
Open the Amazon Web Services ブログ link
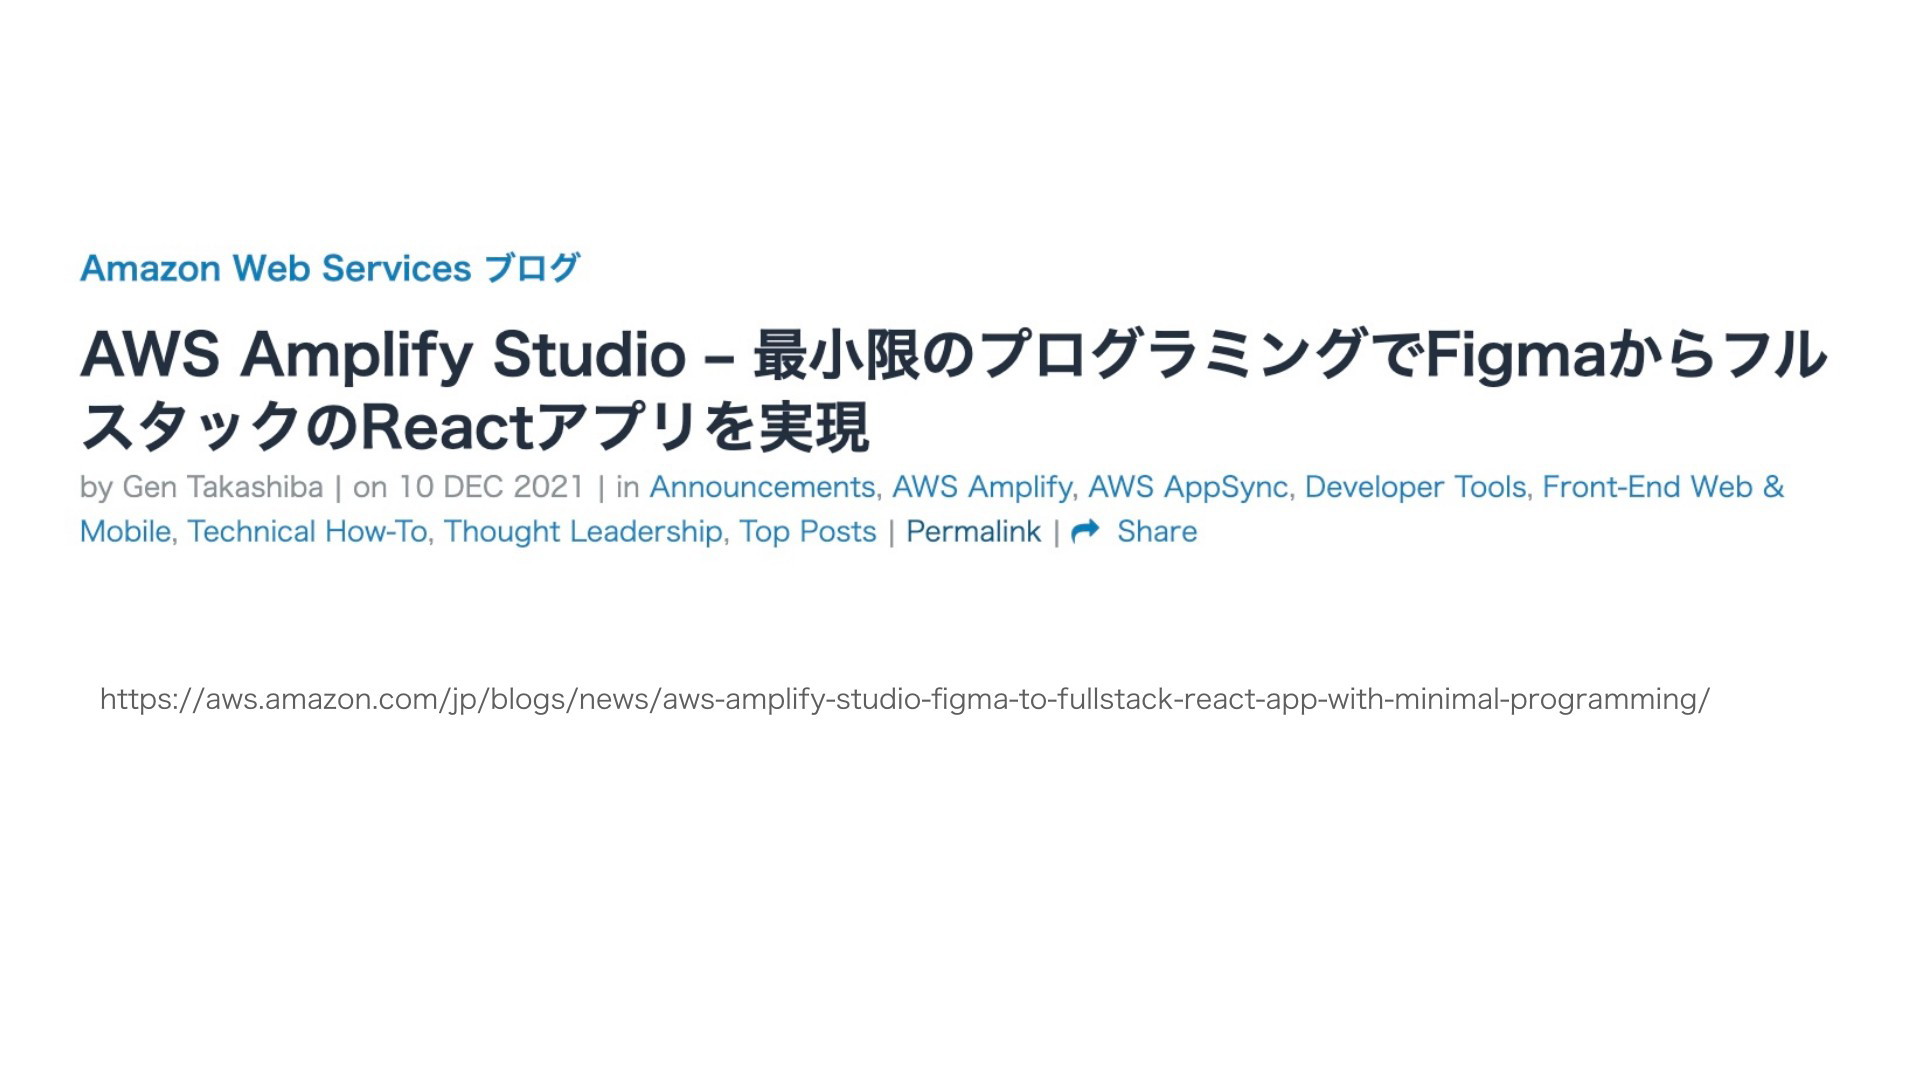click(x=330, y=268)
